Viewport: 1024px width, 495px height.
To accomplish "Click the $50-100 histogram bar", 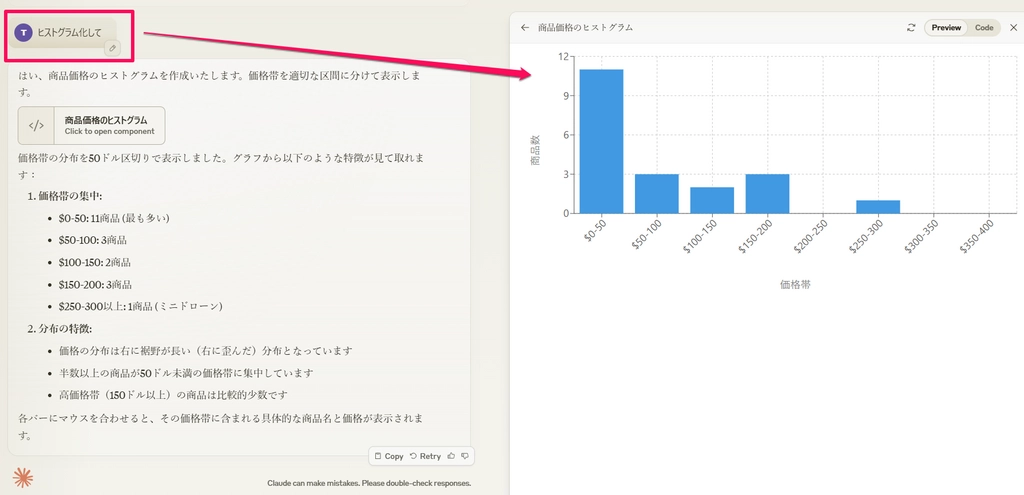I will point(656,193).
